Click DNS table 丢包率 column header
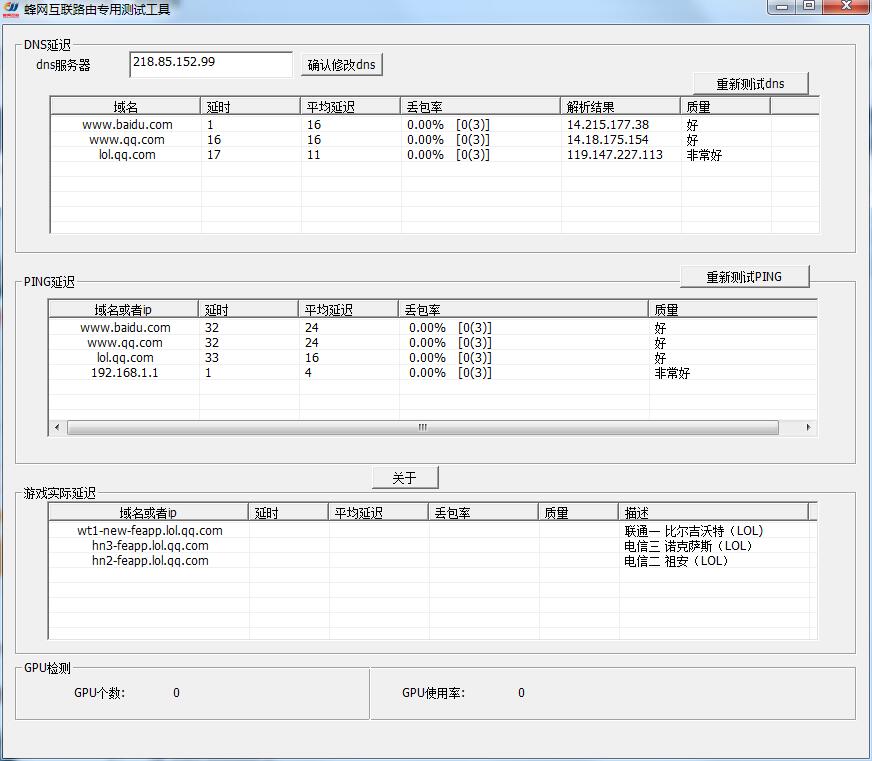 pyautogui.click(x=480, y=107)
